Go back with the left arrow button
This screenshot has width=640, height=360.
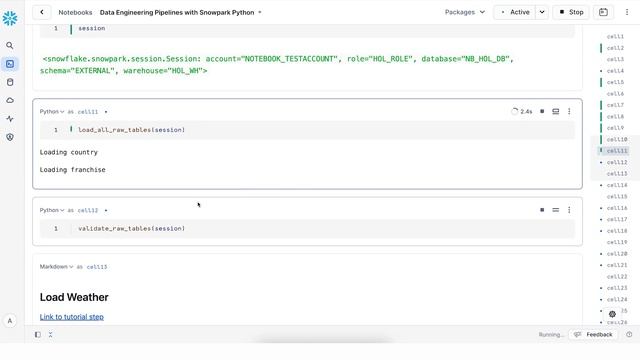[42, 12]
